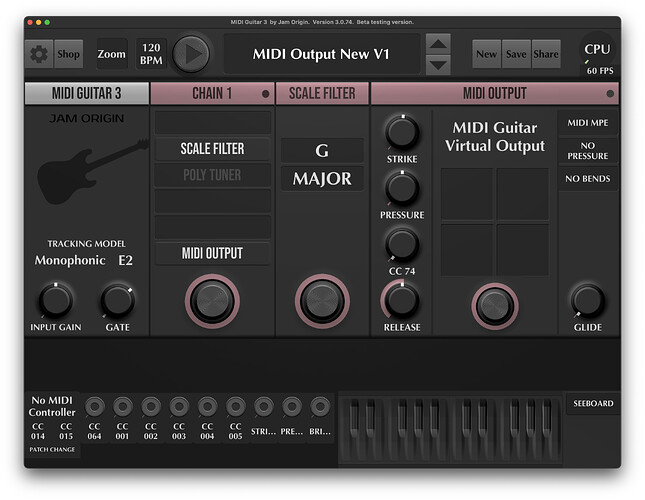Click the Shop button

pos(68,54)
